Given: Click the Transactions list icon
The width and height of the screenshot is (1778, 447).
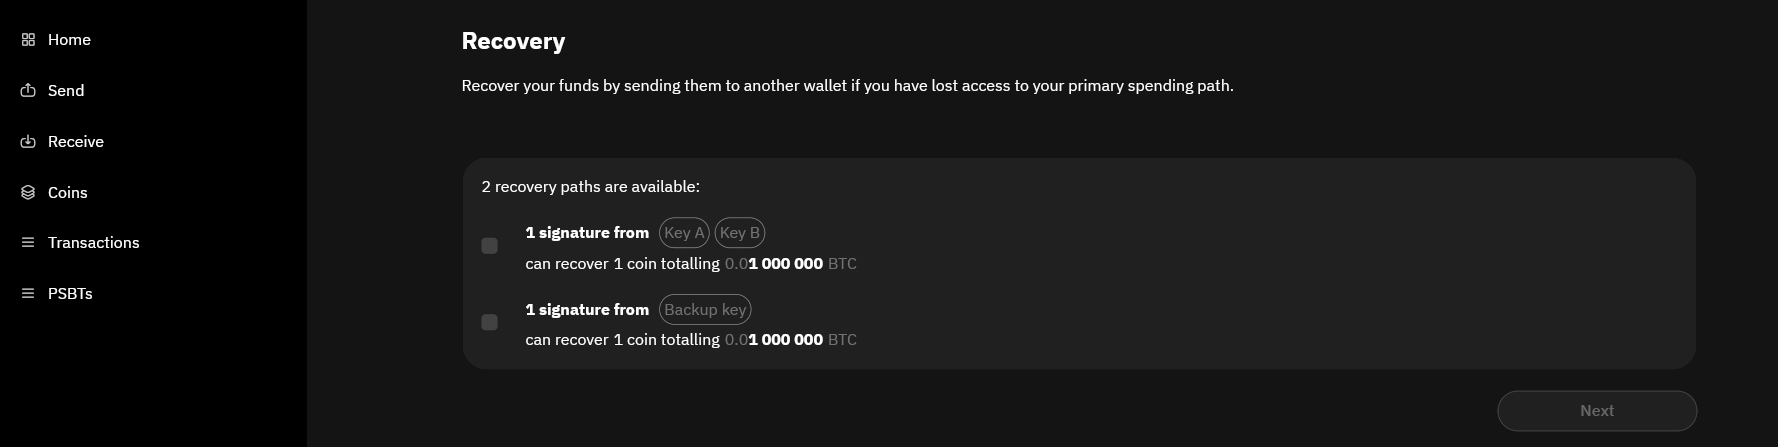Looking at the screenshot, I should click(x=28, y=243).
